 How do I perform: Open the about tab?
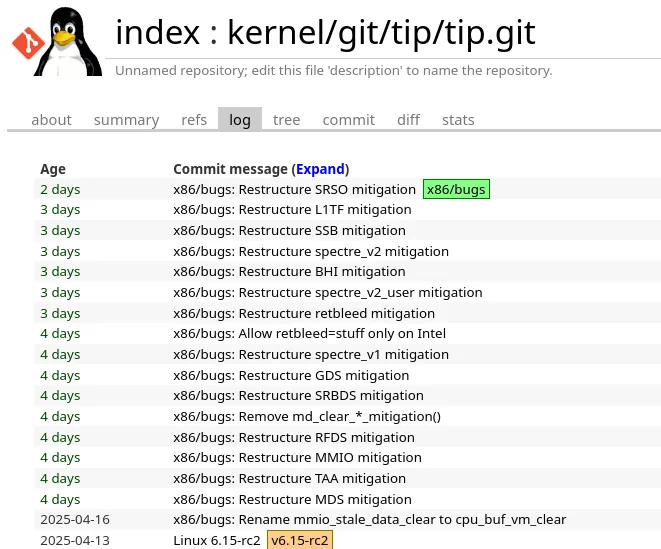51,120
